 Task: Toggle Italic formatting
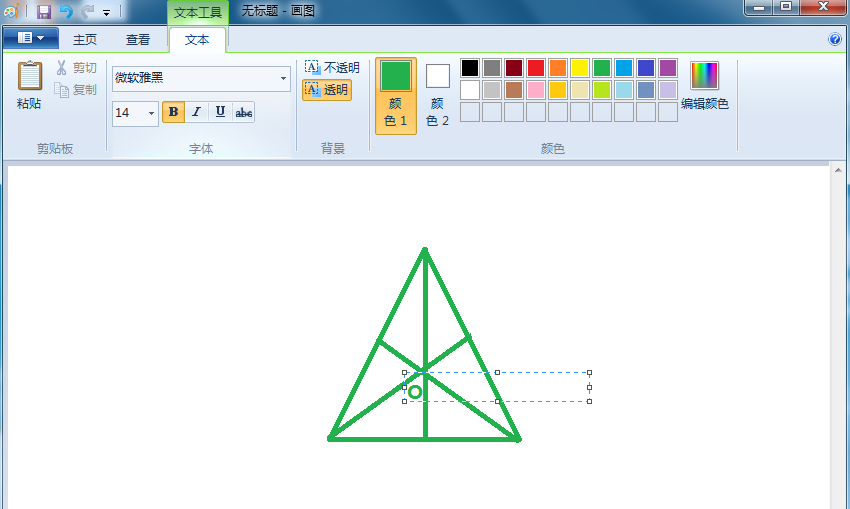click(197, 112)
